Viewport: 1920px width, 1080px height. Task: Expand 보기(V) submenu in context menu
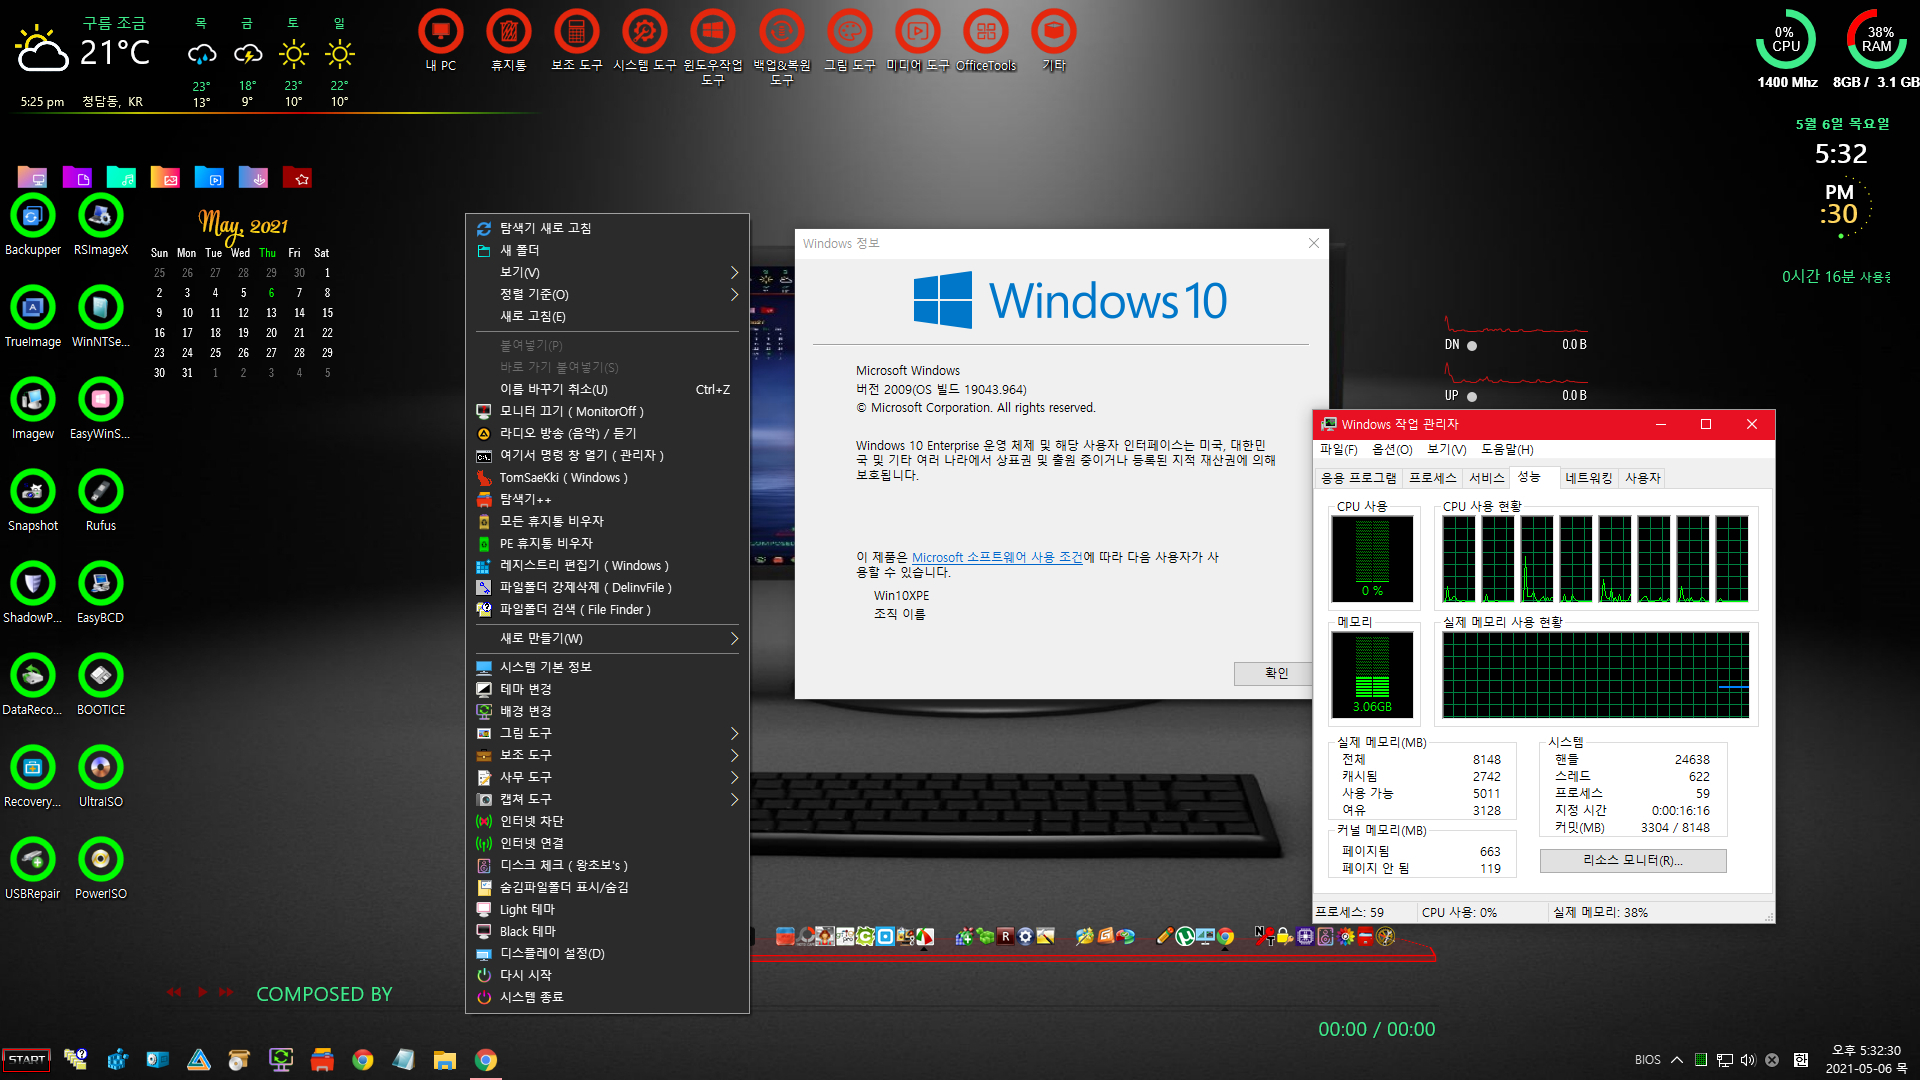(607, 272)
